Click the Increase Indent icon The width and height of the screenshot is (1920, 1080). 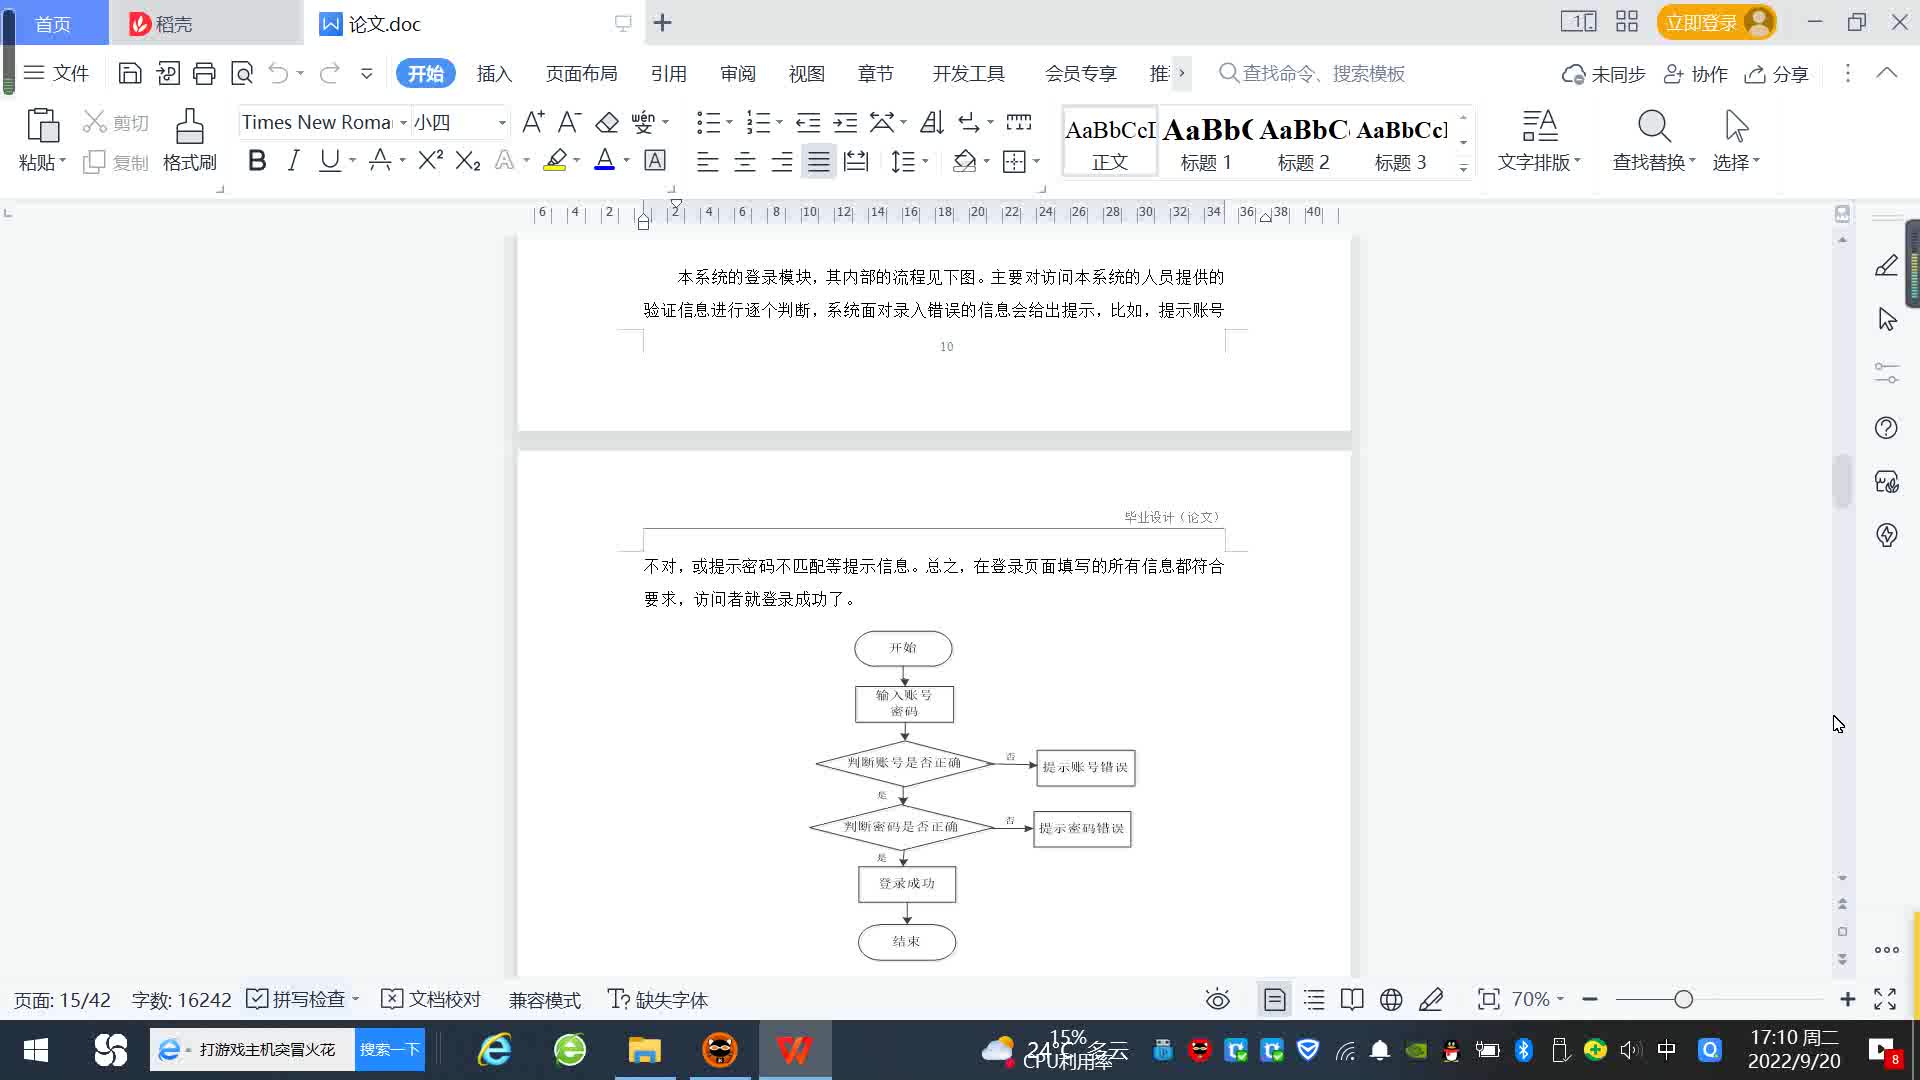click(x=845, y=122)
